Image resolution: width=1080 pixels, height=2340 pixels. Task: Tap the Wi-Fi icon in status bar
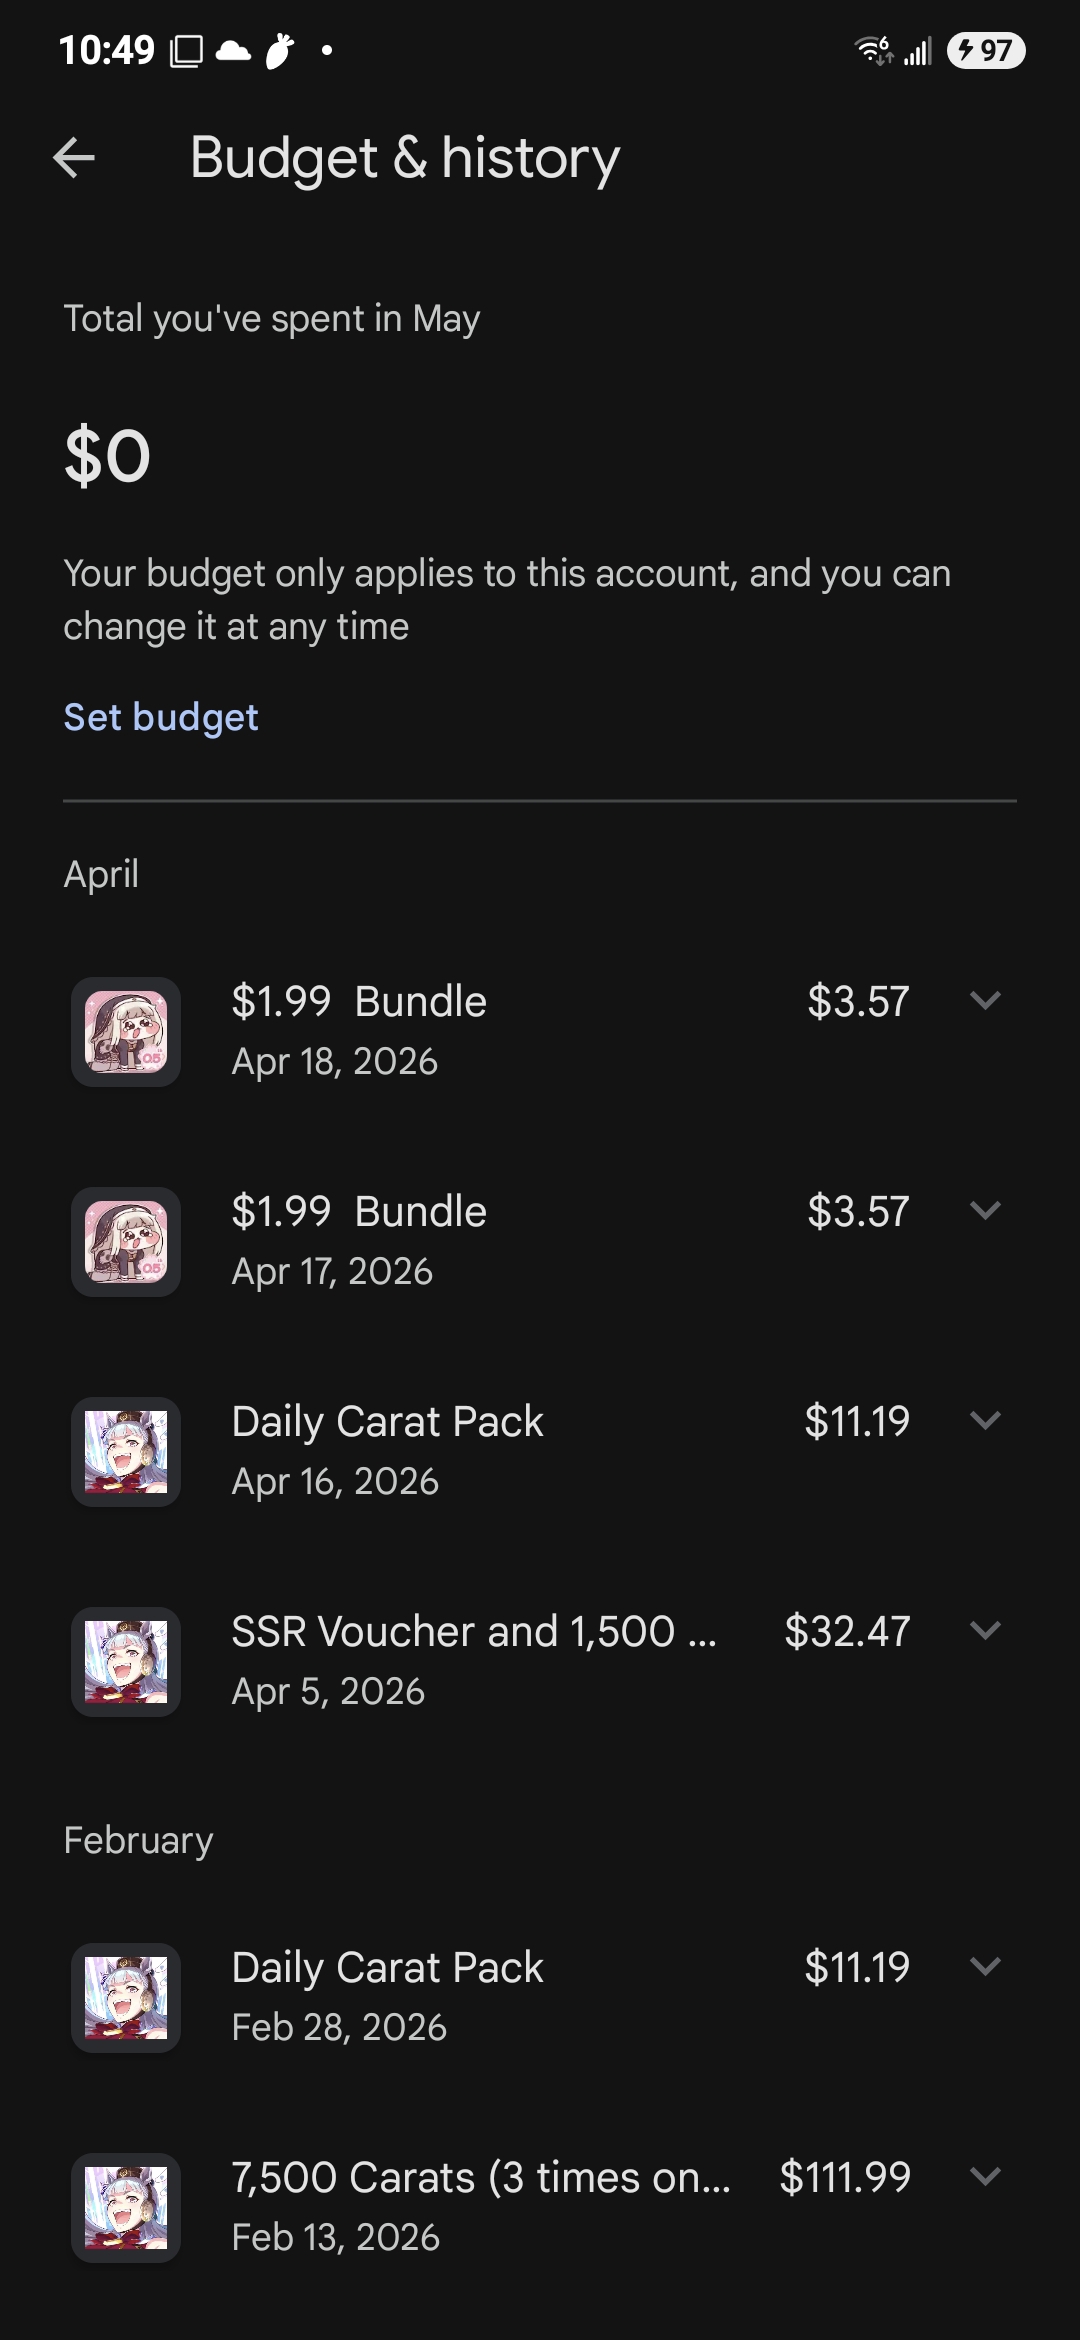(874, 50)
